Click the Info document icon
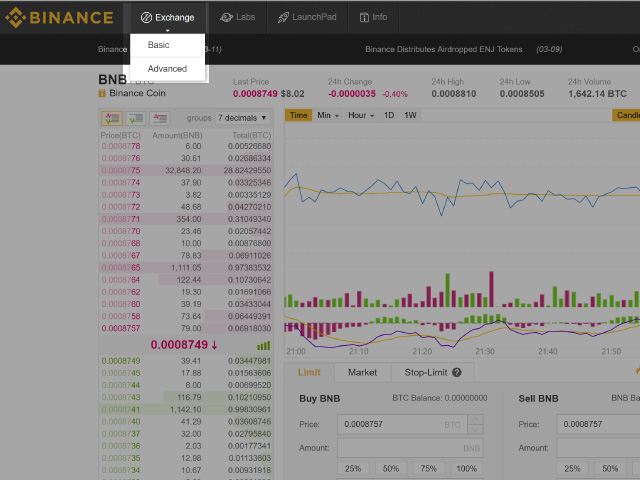The image size is (640, 480). [364, 18]
